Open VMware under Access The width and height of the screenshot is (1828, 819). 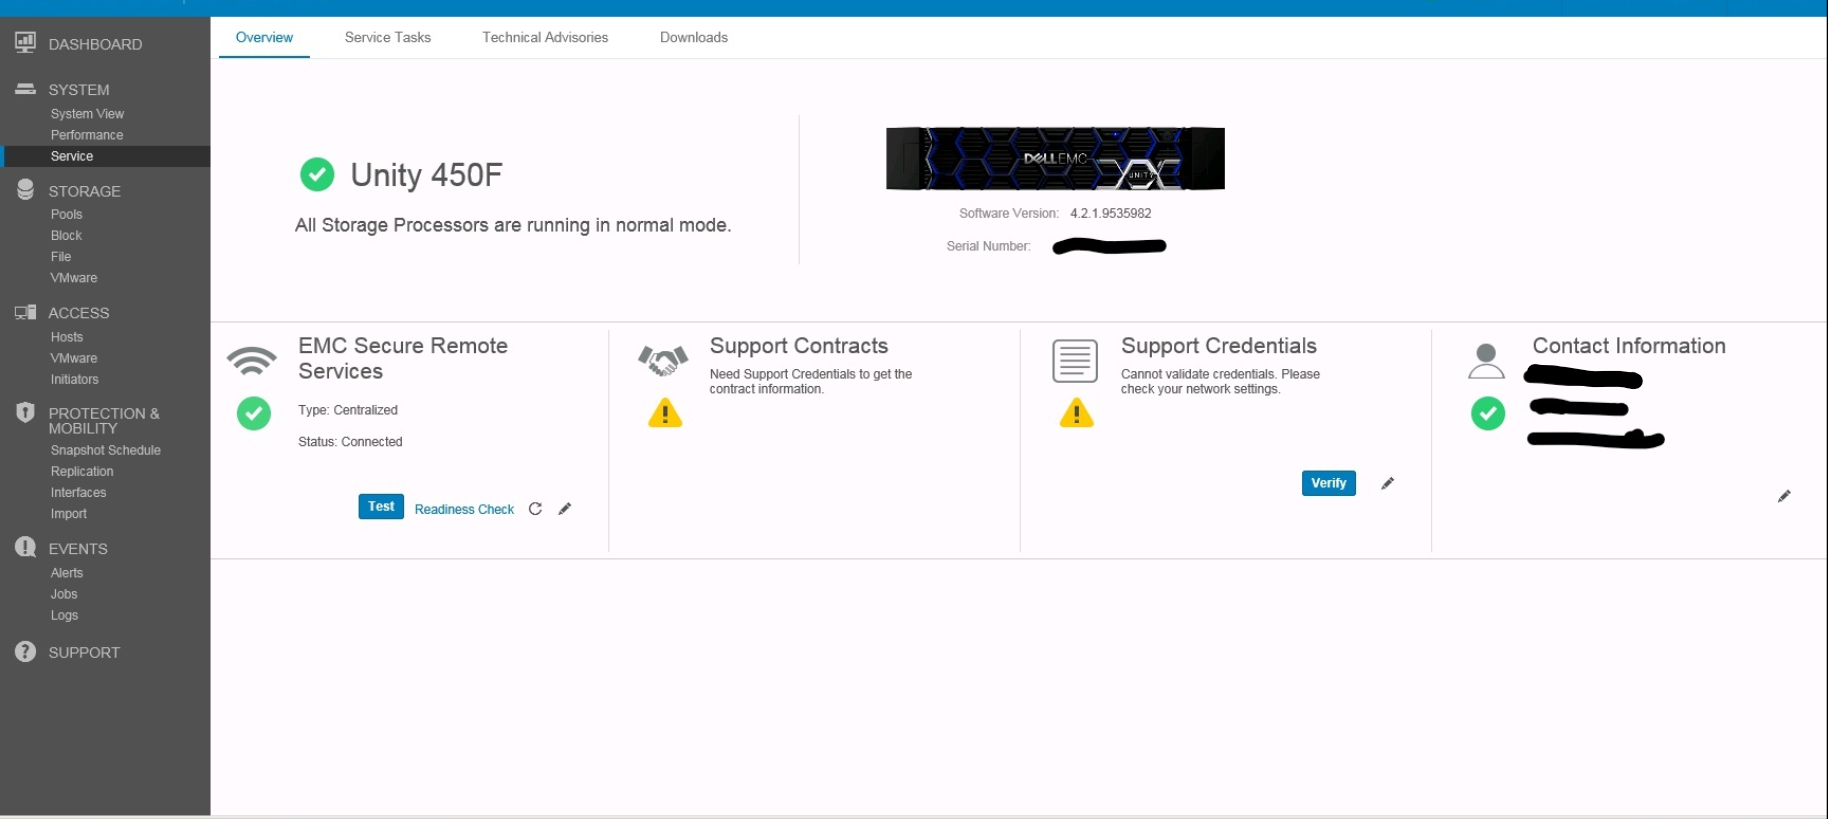click(74, 358)
